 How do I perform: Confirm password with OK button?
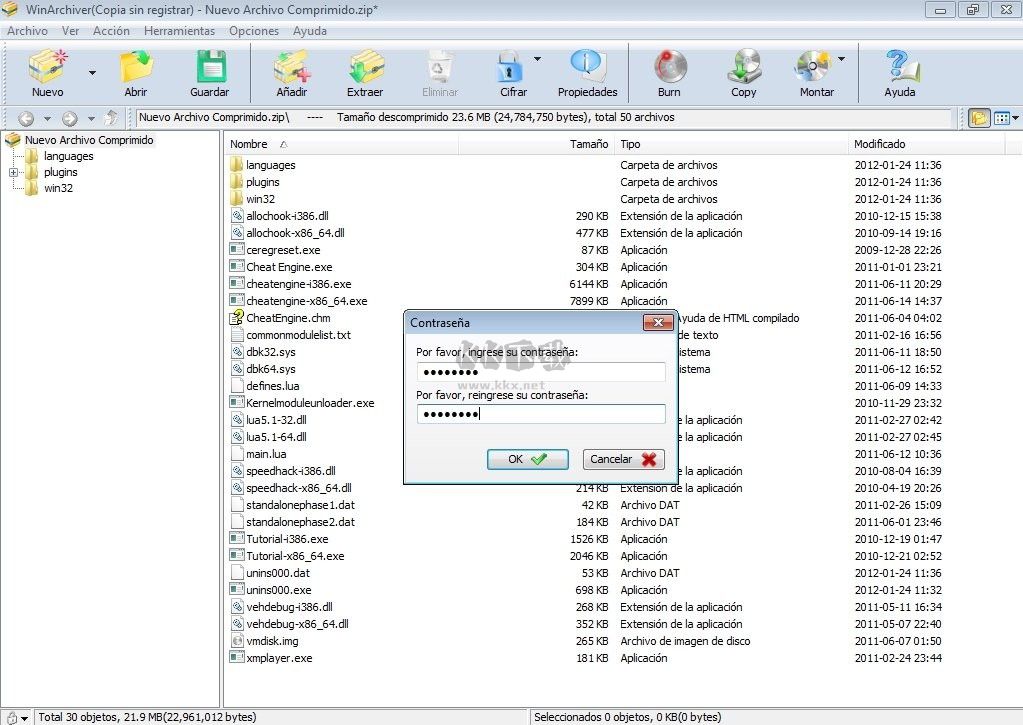point(527,459)
